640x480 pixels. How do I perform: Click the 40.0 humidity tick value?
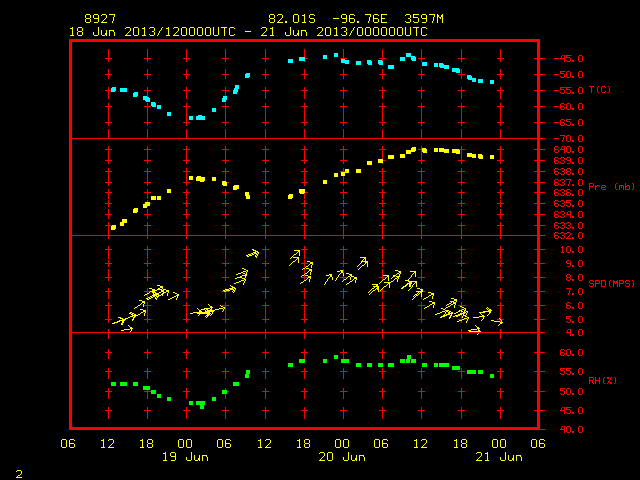(571, 429)
